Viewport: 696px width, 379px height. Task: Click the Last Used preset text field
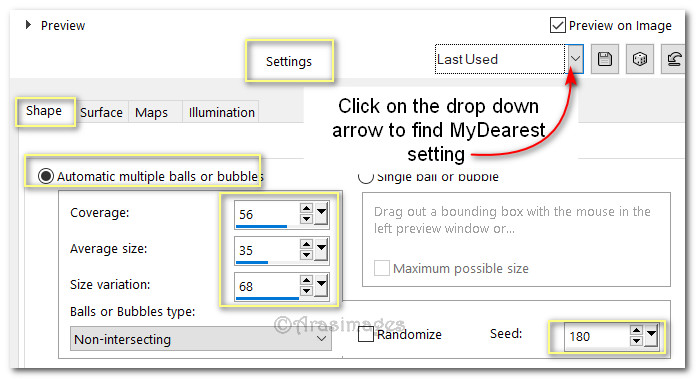tap(500, 59)
